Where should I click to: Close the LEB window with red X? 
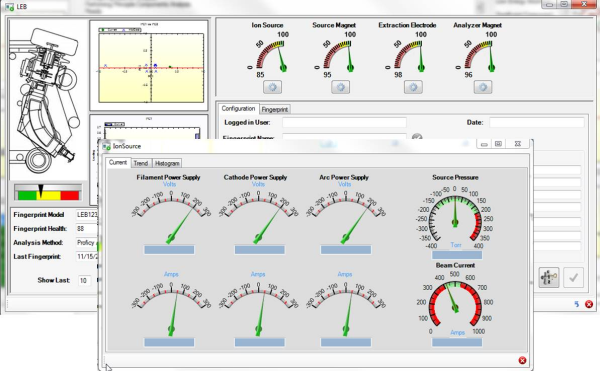(x=584, y=4)
